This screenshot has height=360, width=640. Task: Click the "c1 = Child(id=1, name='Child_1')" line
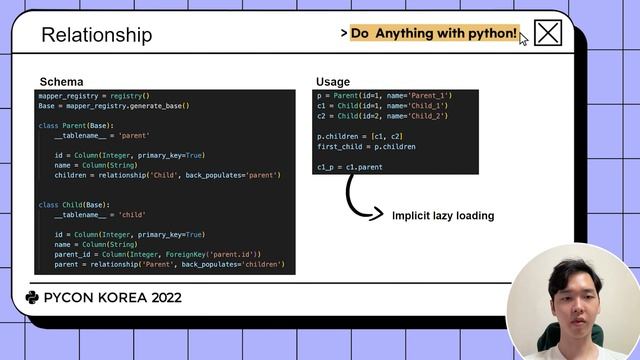[x=382, y=106]
